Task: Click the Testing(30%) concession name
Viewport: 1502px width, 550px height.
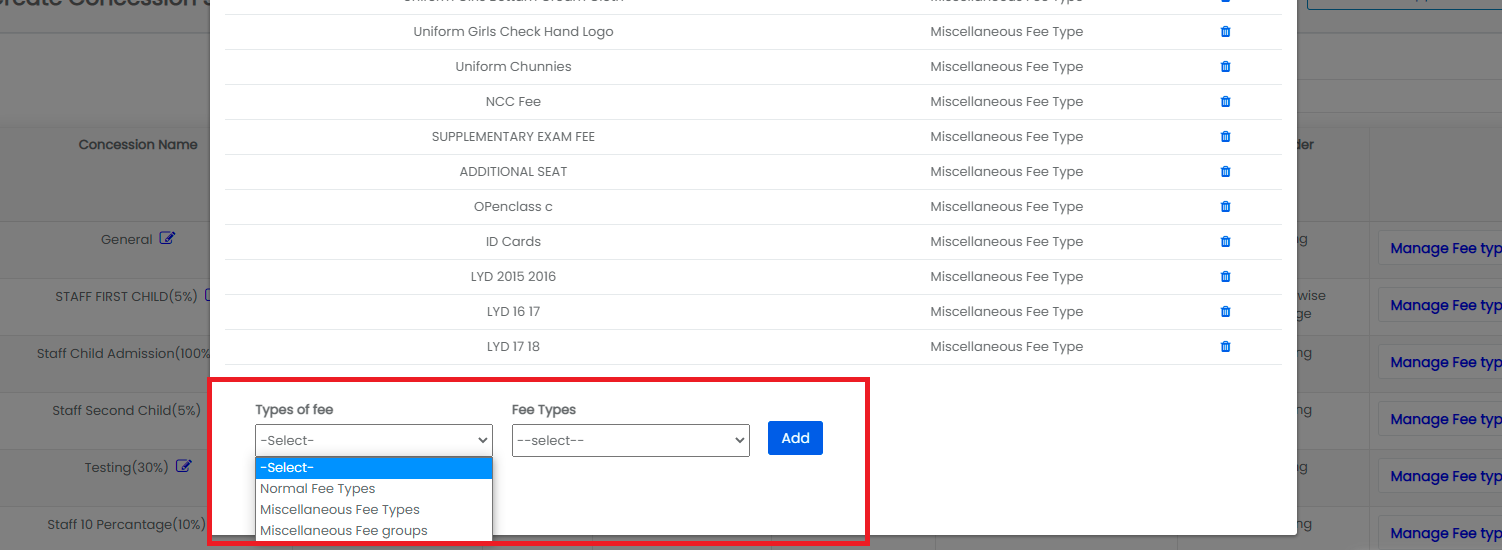Action: click(126, 468)
